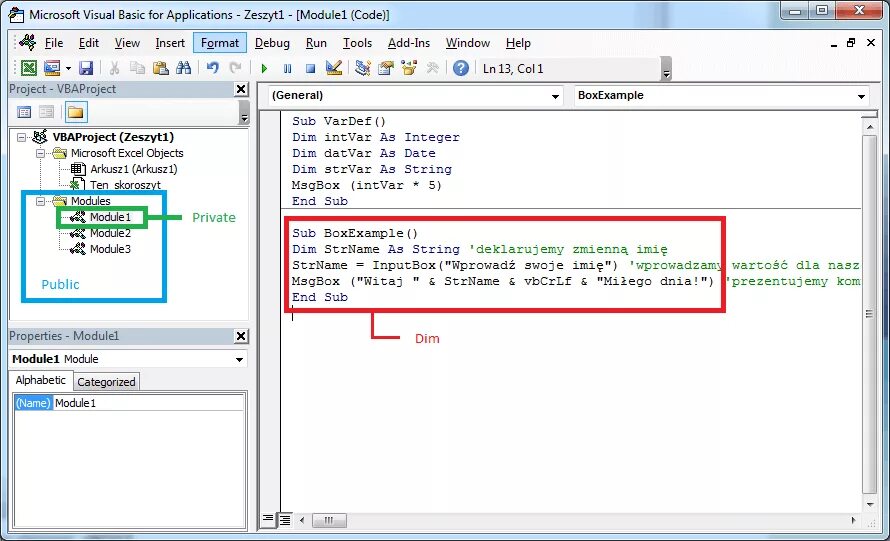This screenshot has height=541, width=890.
Task: Toggle Design Mode icon
Action: 334,68
